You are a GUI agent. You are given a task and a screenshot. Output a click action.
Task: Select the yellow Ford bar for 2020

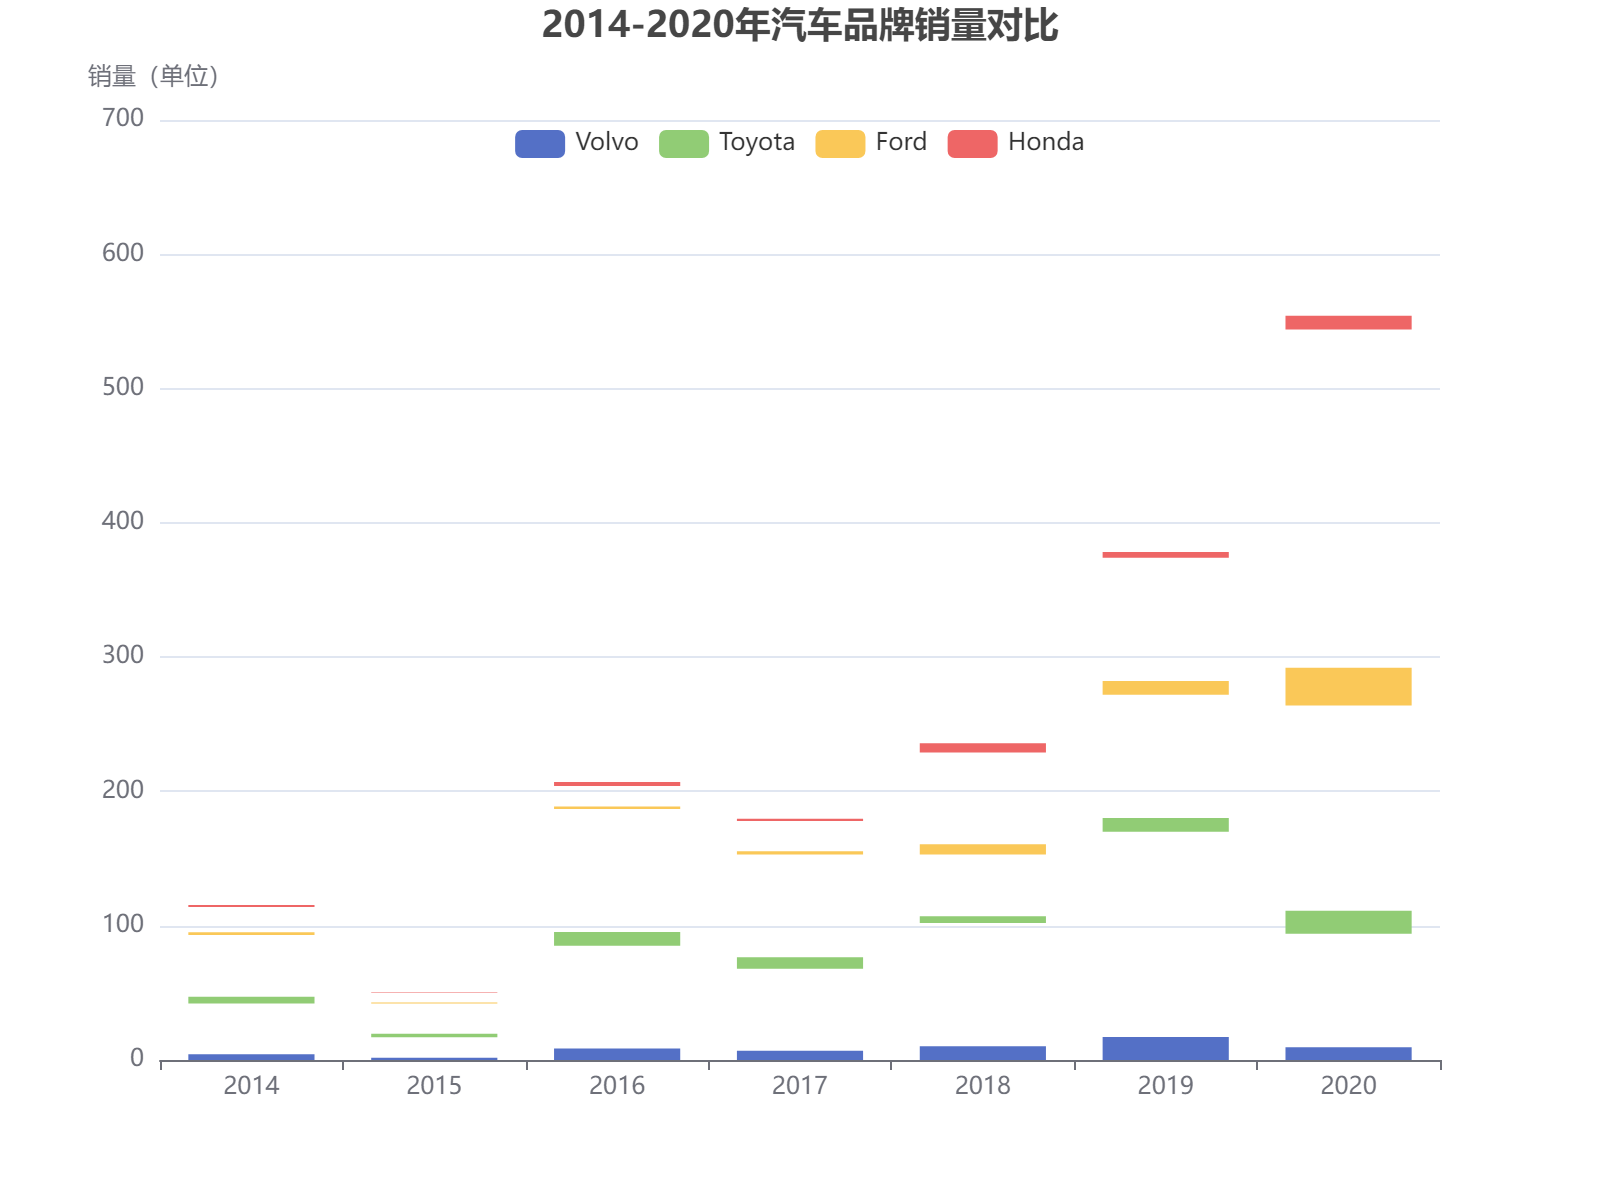[1348, 685]
